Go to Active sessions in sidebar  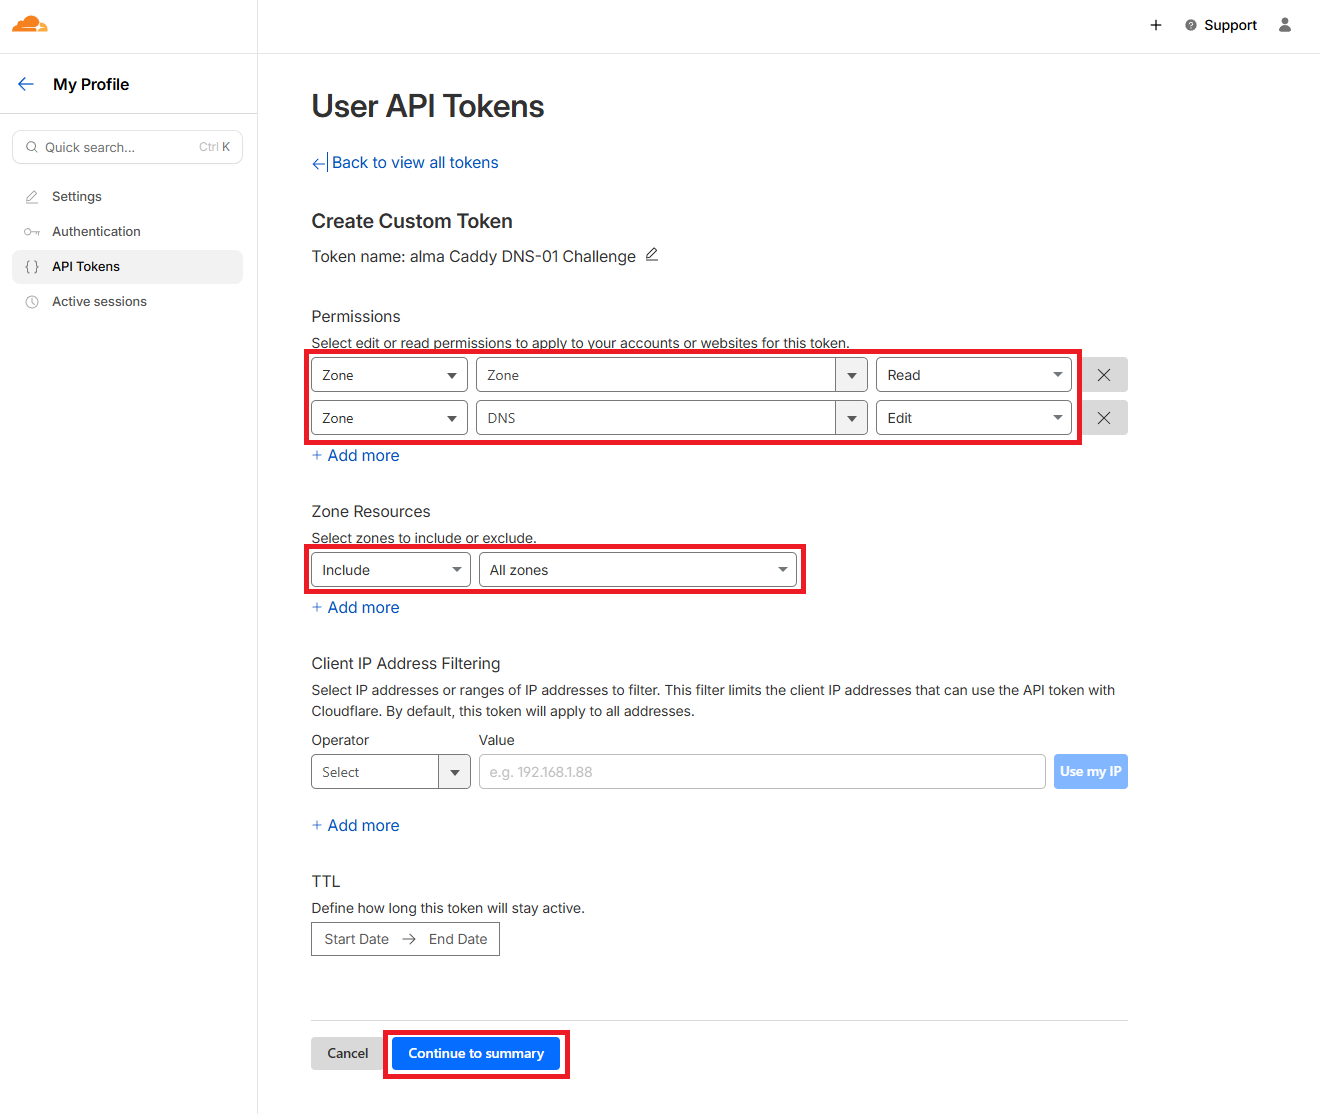99,302
